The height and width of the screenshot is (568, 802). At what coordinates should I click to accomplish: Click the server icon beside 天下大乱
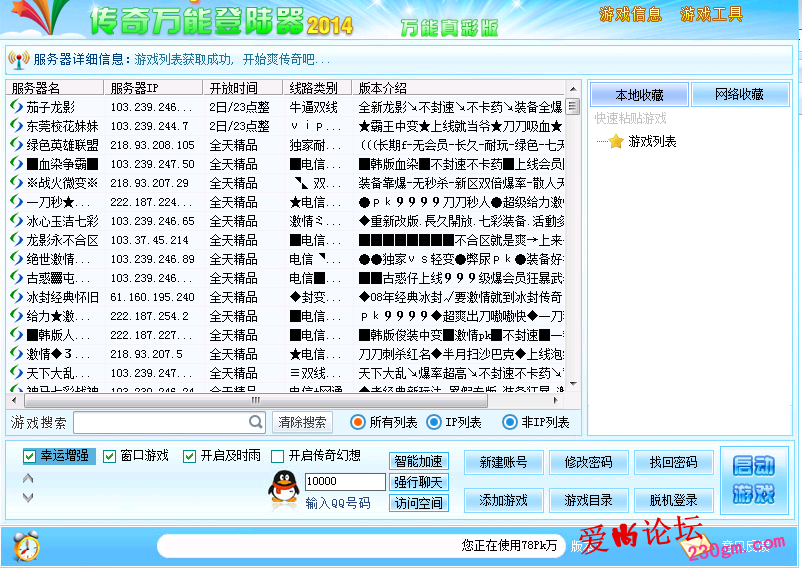pyautogui.click(x=16, y=372)
